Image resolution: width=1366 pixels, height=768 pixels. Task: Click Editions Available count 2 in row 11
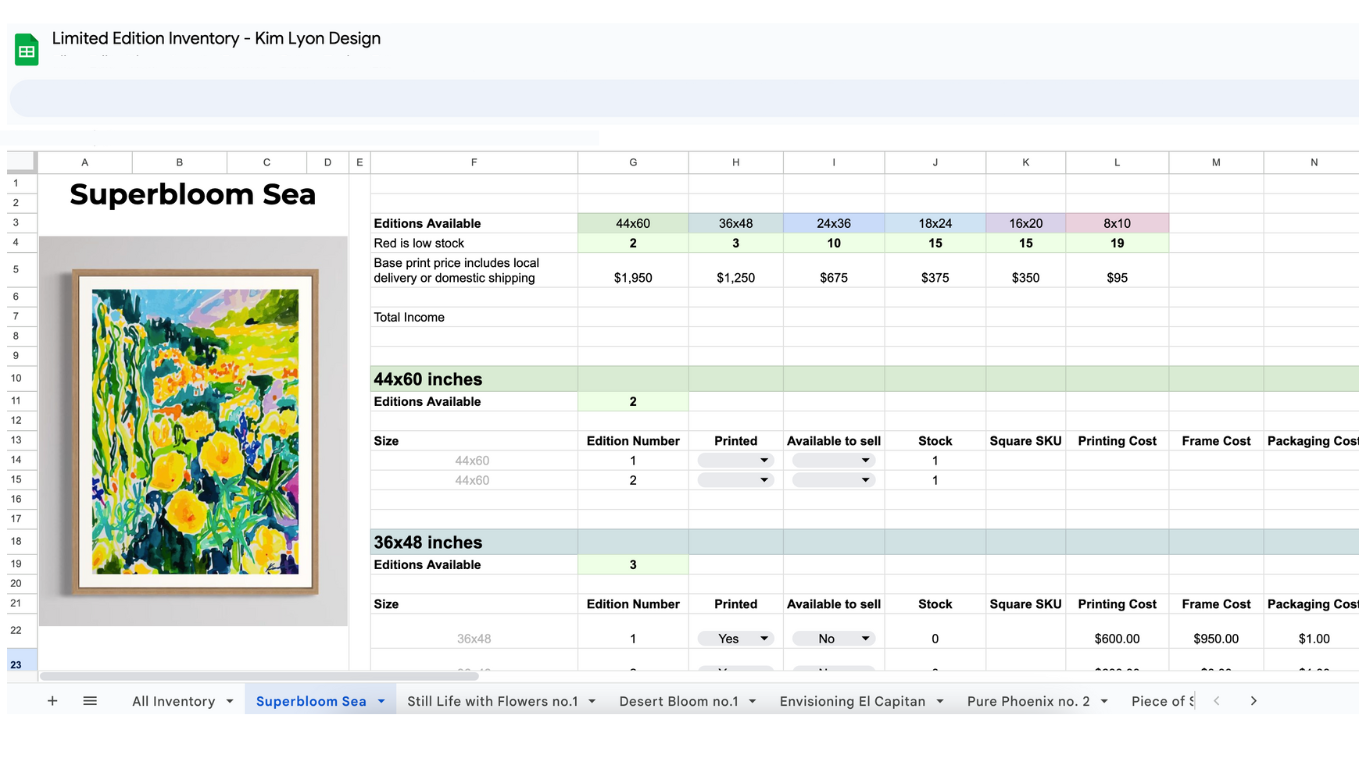click(x=633, y=401)
